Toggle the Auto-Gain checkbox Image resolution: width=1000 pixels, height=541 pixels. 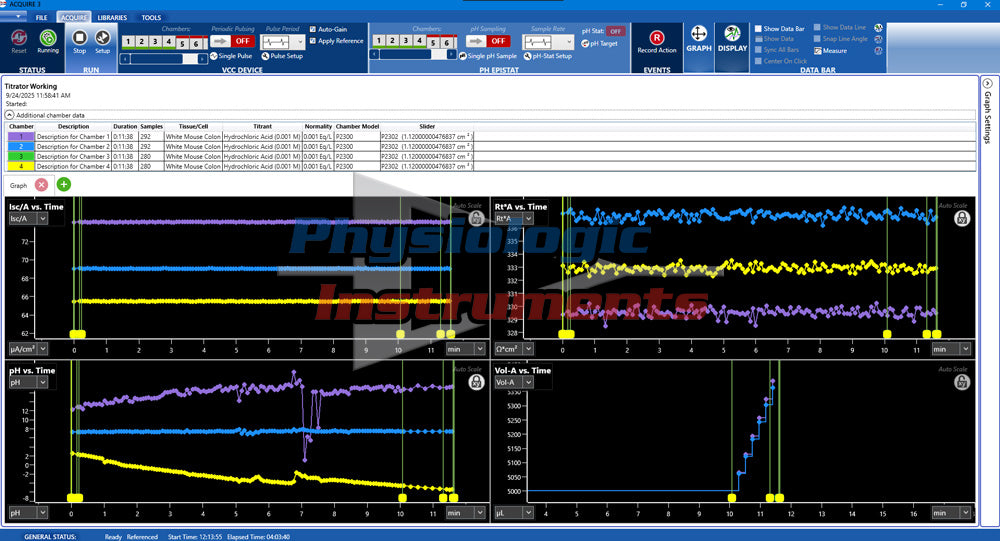click(313, 30)
